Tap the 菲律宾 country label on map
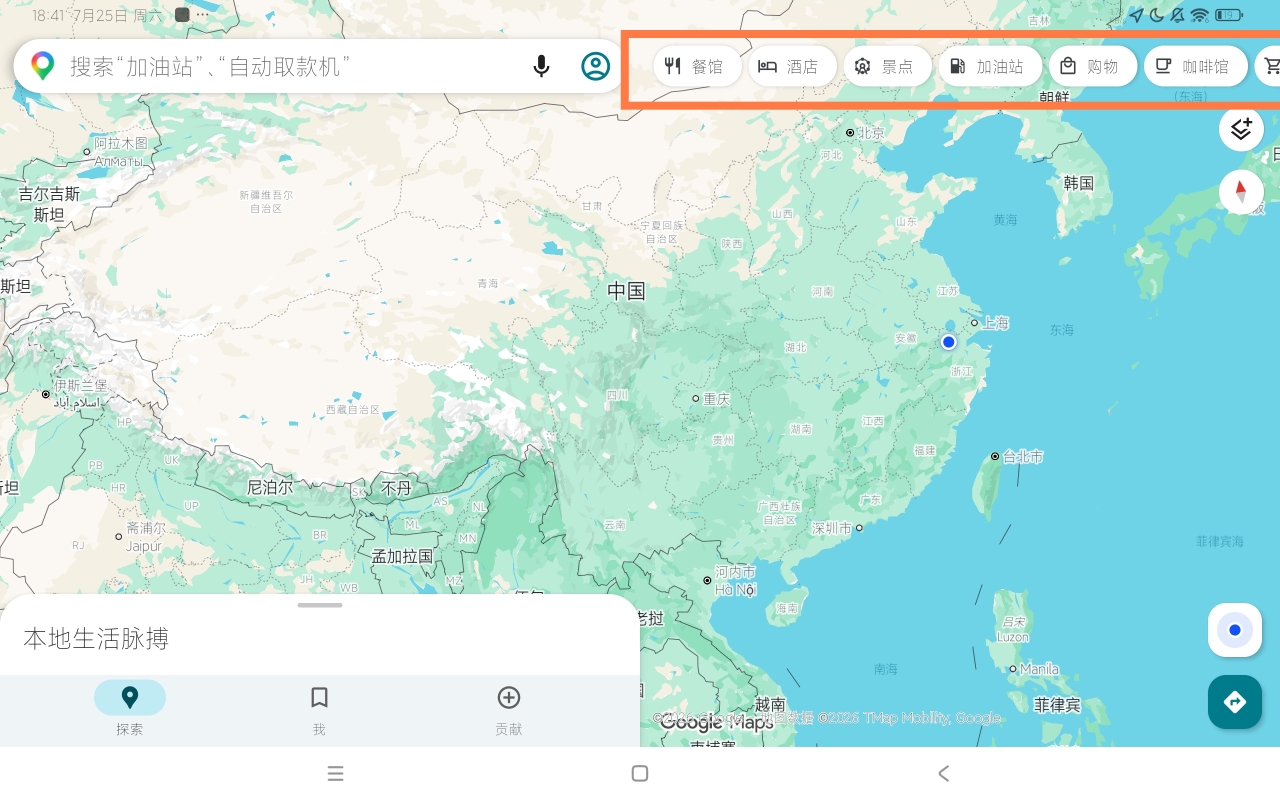Viewport: 1280px width, 800px height. [x=1057, y=705]
